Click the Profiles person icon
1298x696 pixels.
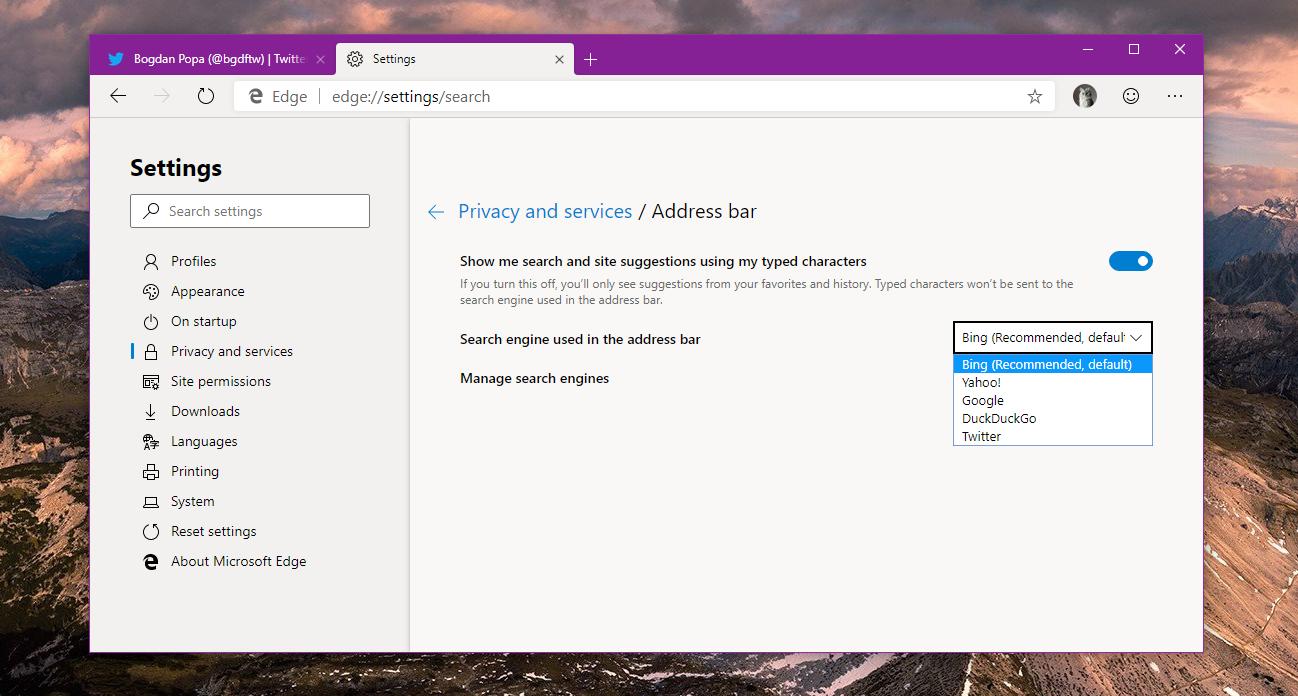pos(151,262)
